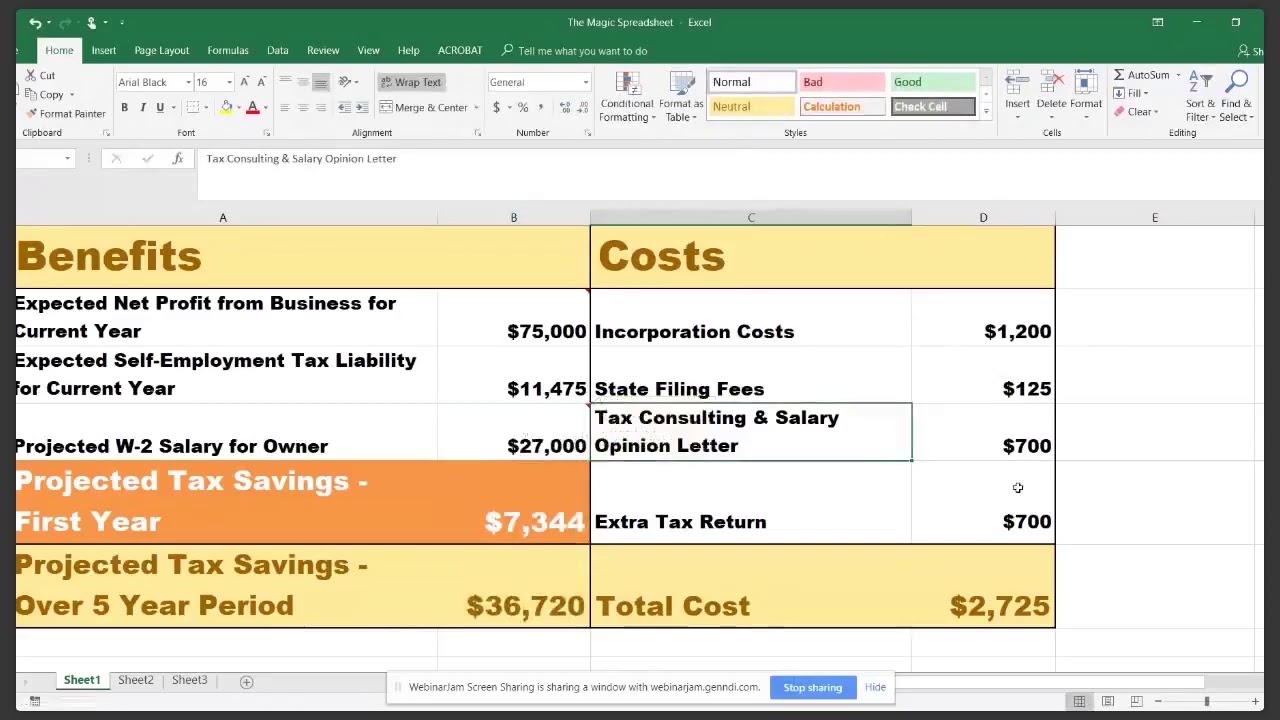
Task: Open the Review tab
Action: pos(323,50)
